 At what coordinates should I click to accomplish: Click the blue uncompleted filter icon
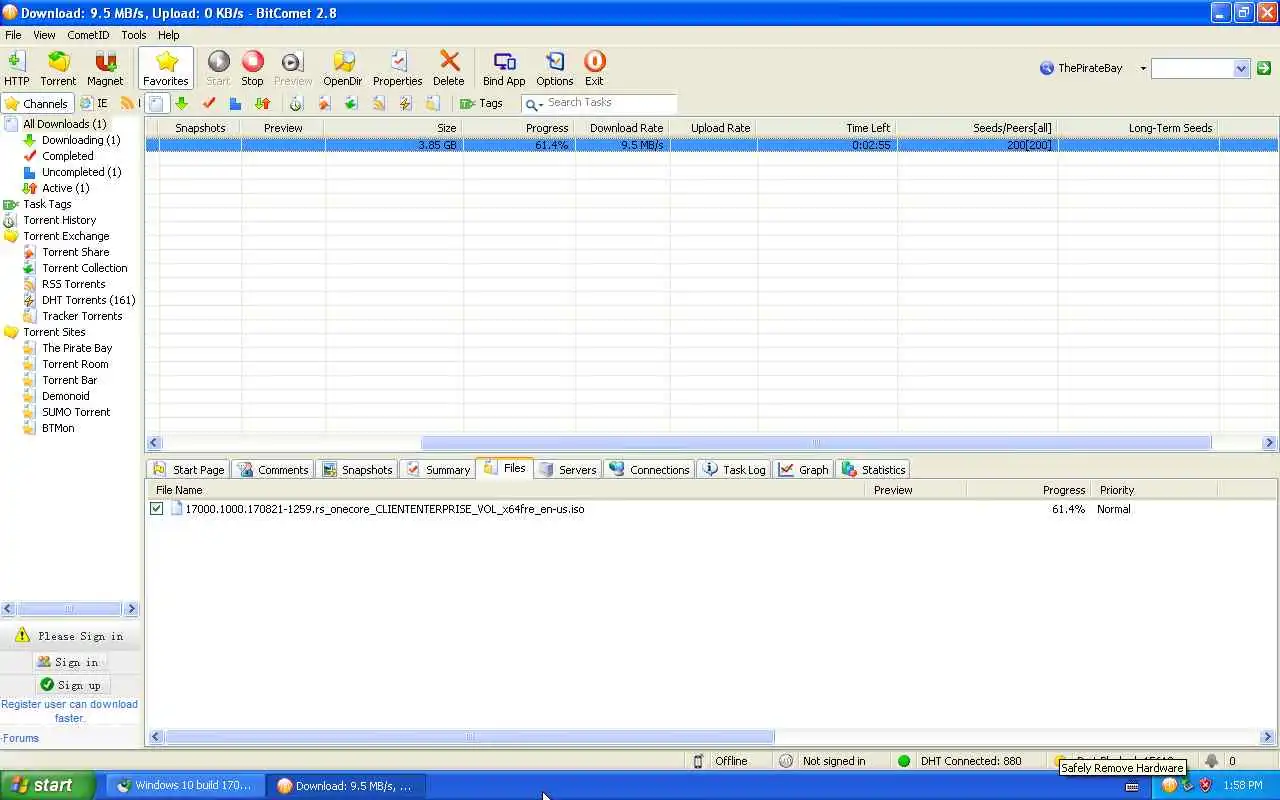(235, 103)
